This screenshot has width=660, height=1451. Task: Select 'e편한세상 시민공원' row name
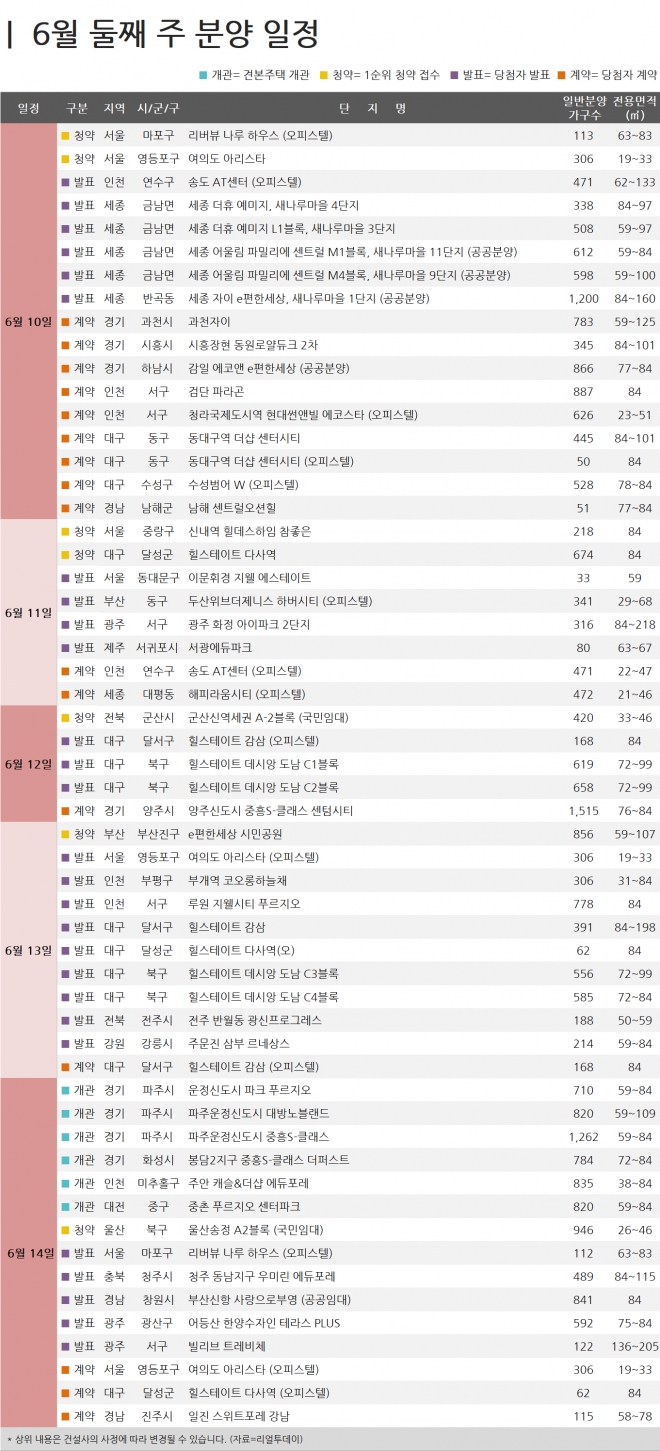pos(235,834)
